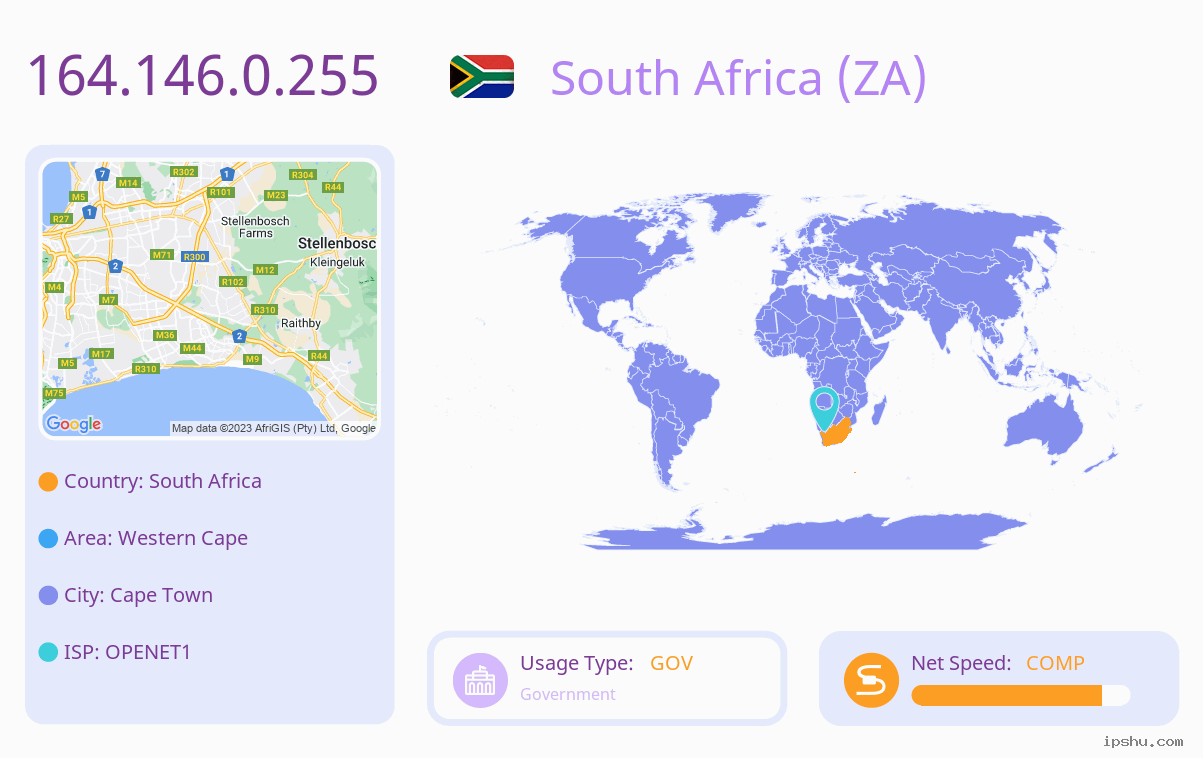Click the Cape Town street map thumbnail
The height and width of the screenshot is (758, 1203).
coord(210,299)
